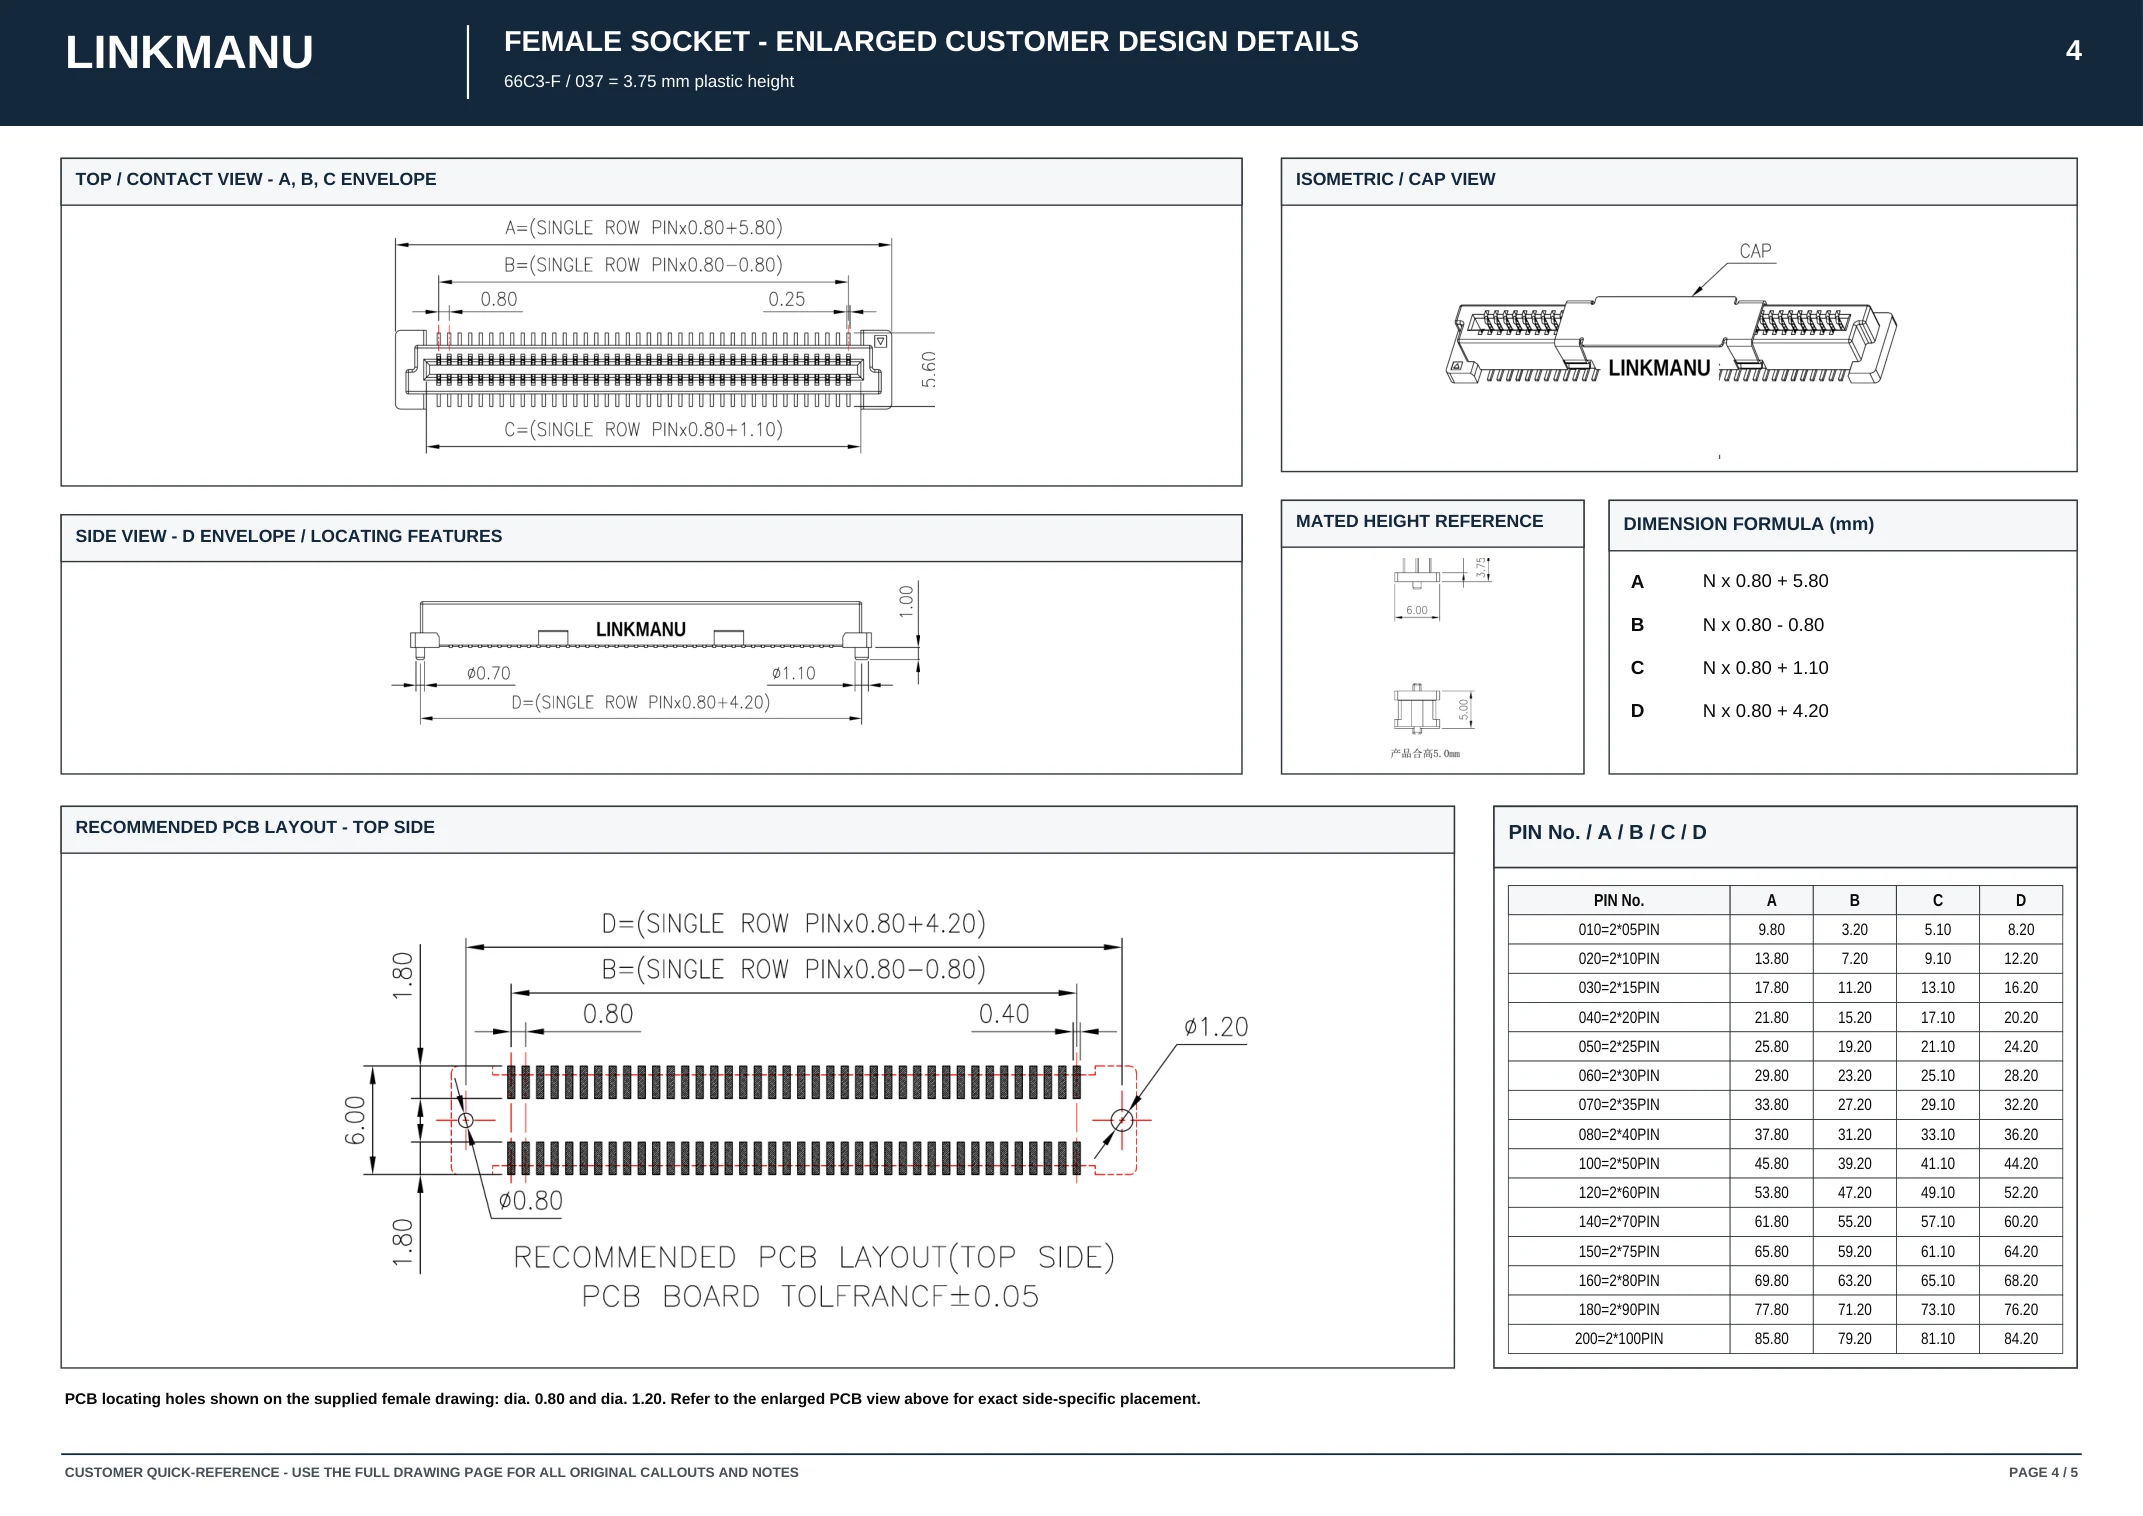Click the page number 4 in the header

click(2073, 51)
